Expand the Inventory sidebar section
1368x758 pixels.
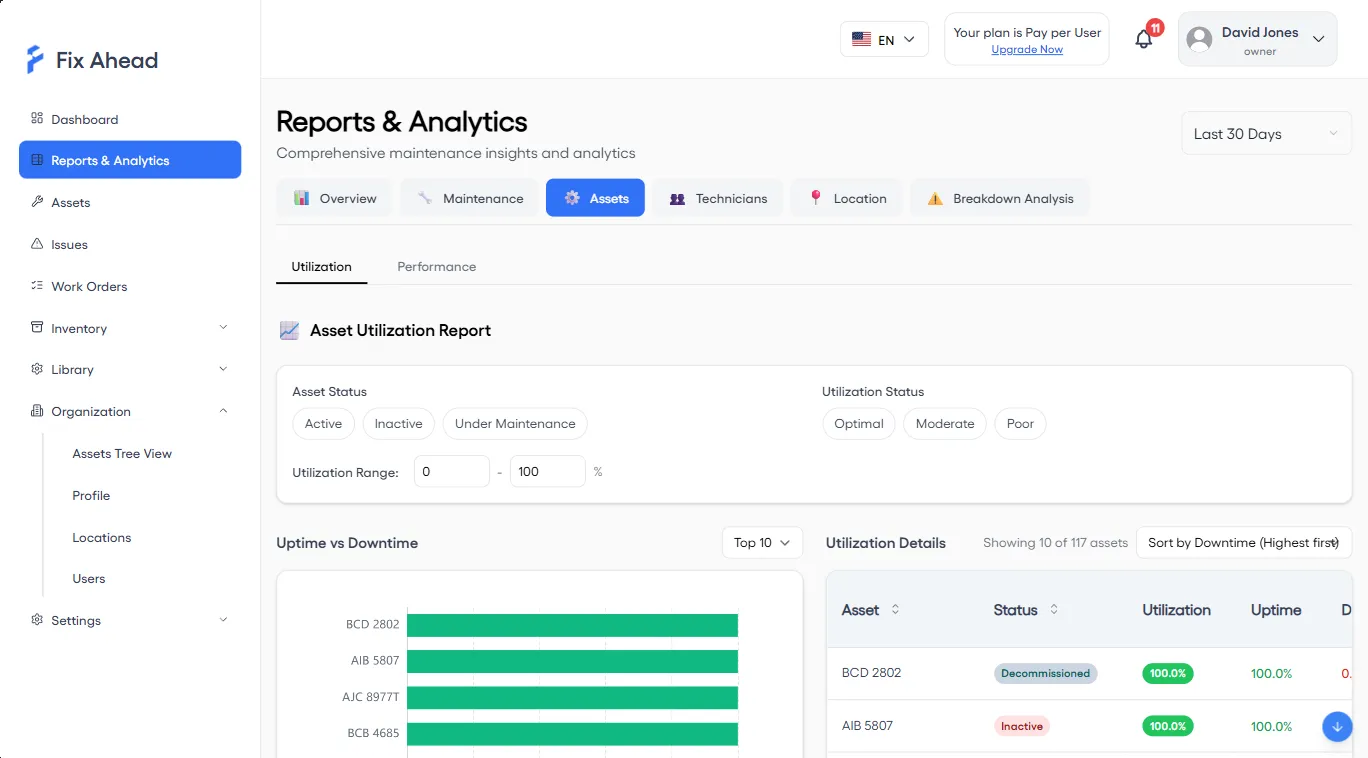pyautogui.click(x=129, y=328)
